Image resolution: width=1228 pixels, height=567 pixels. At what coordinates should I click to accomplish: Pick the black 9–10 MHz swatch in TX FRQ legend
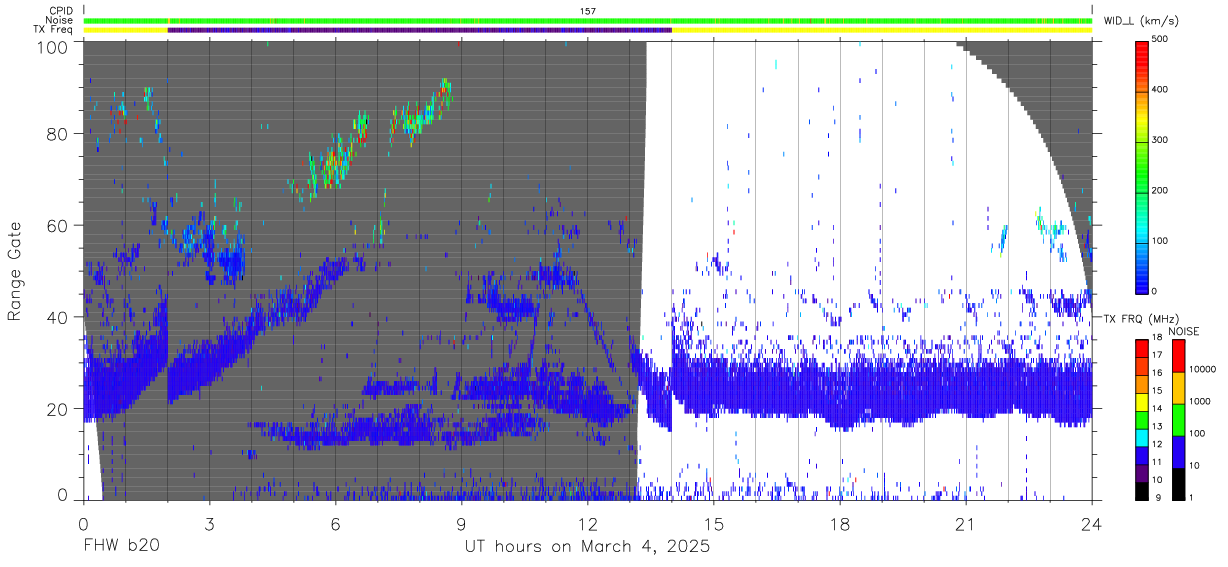point(1141,490)
